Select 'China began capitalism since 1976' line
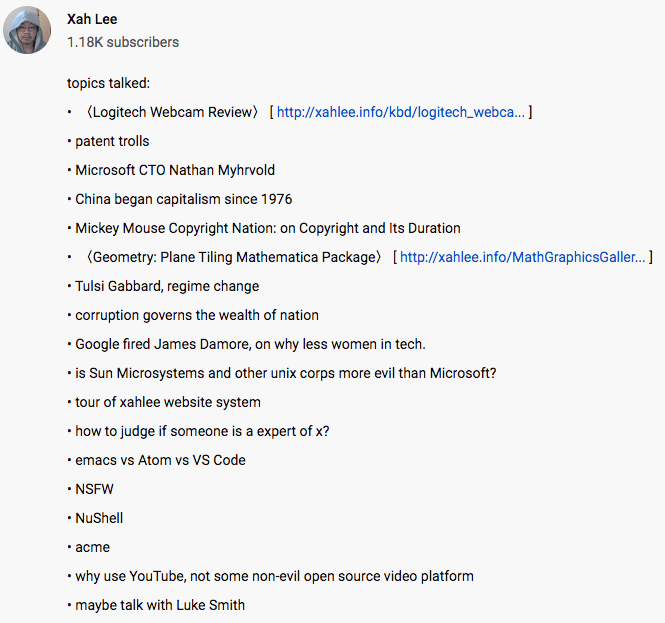Screen dimensions: 665x623 point(180,199)
